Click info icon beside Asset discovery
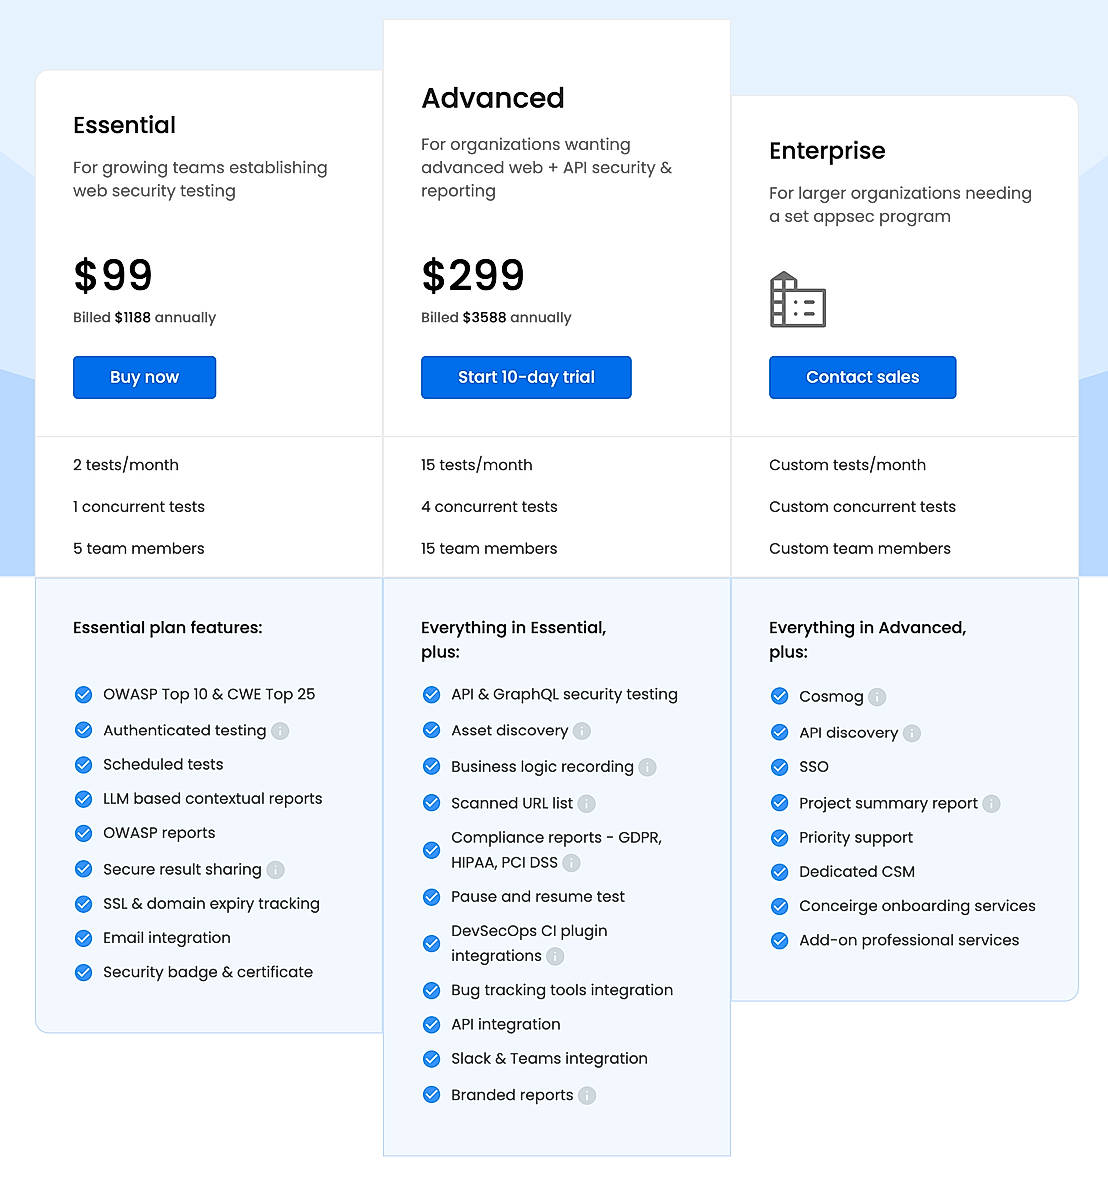The height and width of the screenshot is (1183, 1108). pos(582,731)
